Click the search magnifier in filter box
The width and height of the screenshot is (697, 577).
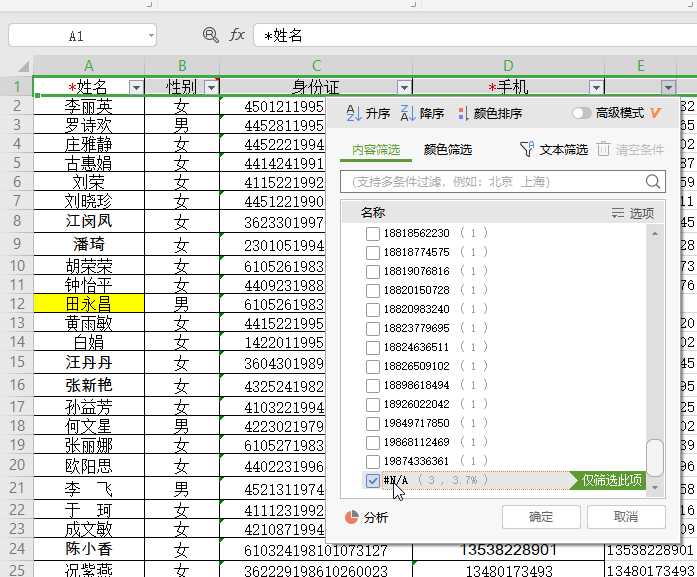(x=653, y=181)
